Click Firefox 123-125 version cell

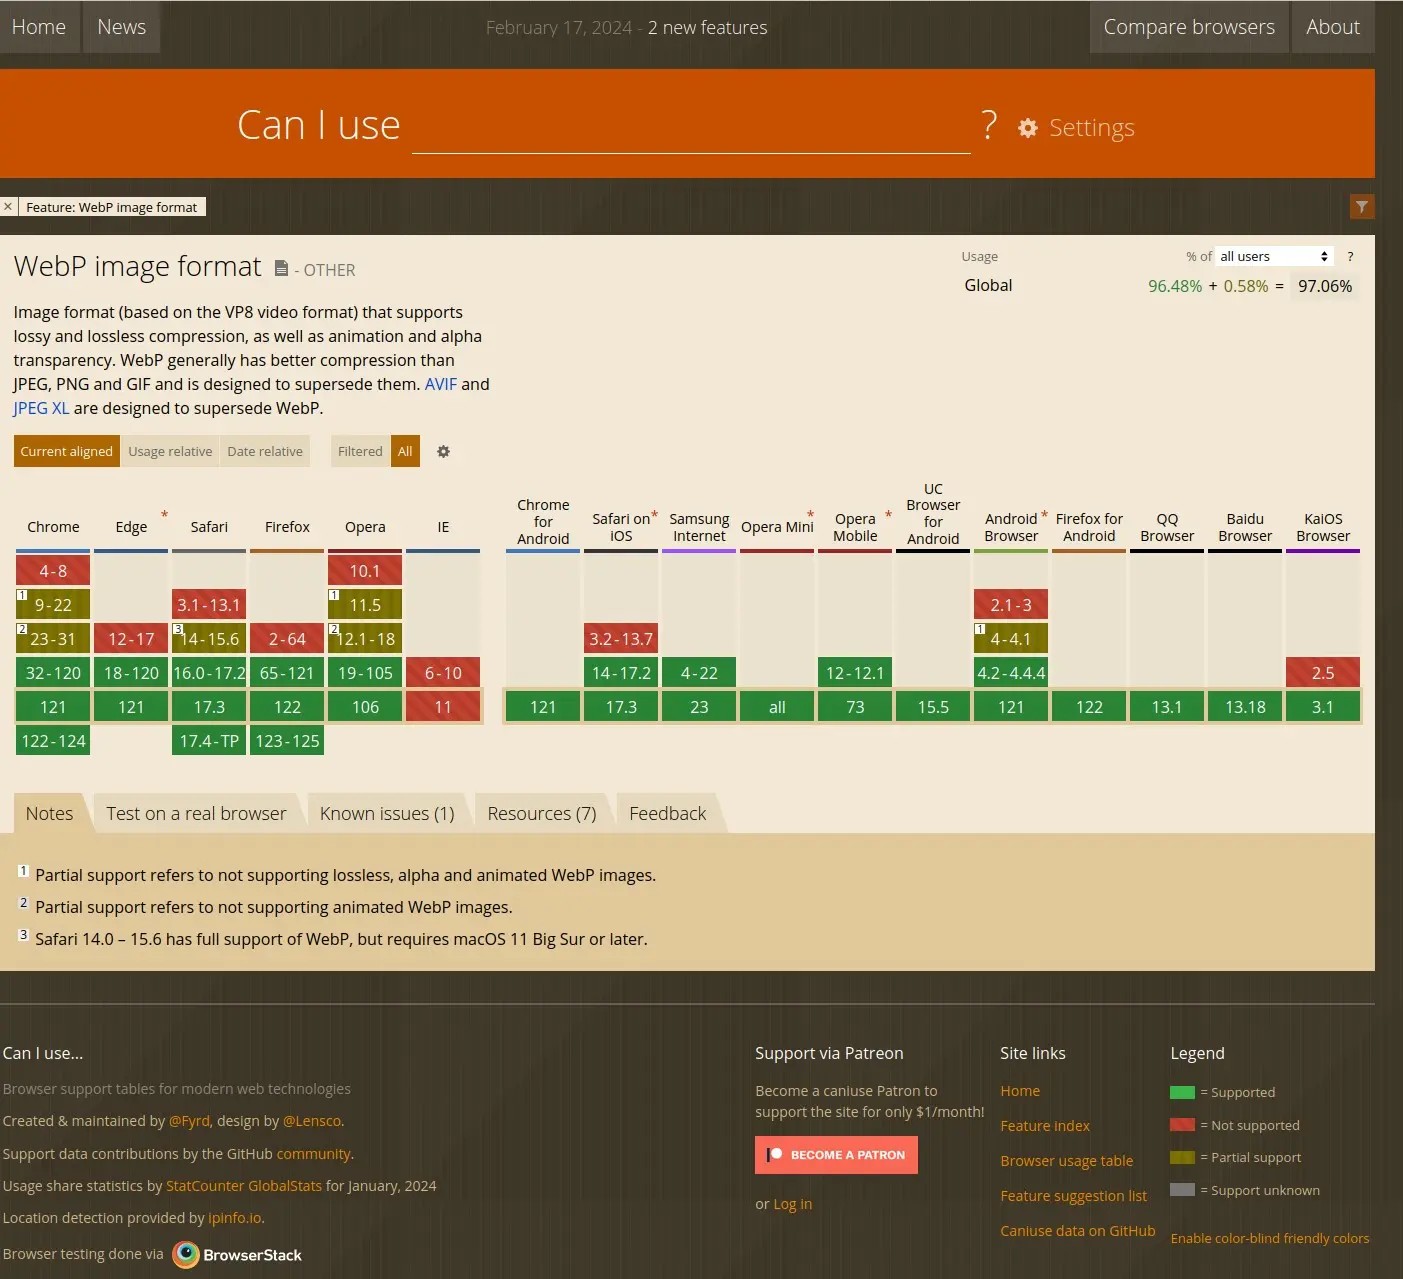click(287, 741)
